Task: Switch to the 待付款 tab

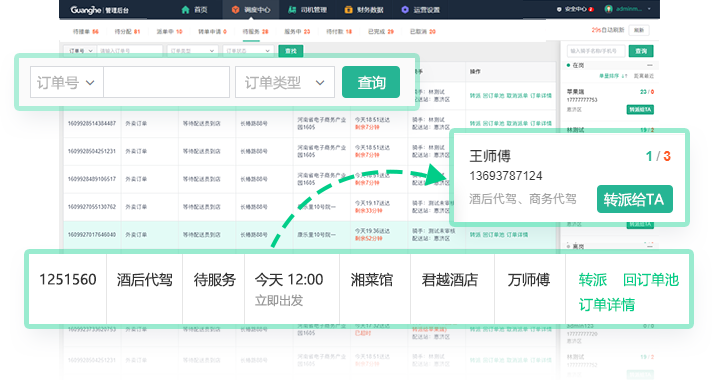Action: pyautogui.click(x=339, y=32)
